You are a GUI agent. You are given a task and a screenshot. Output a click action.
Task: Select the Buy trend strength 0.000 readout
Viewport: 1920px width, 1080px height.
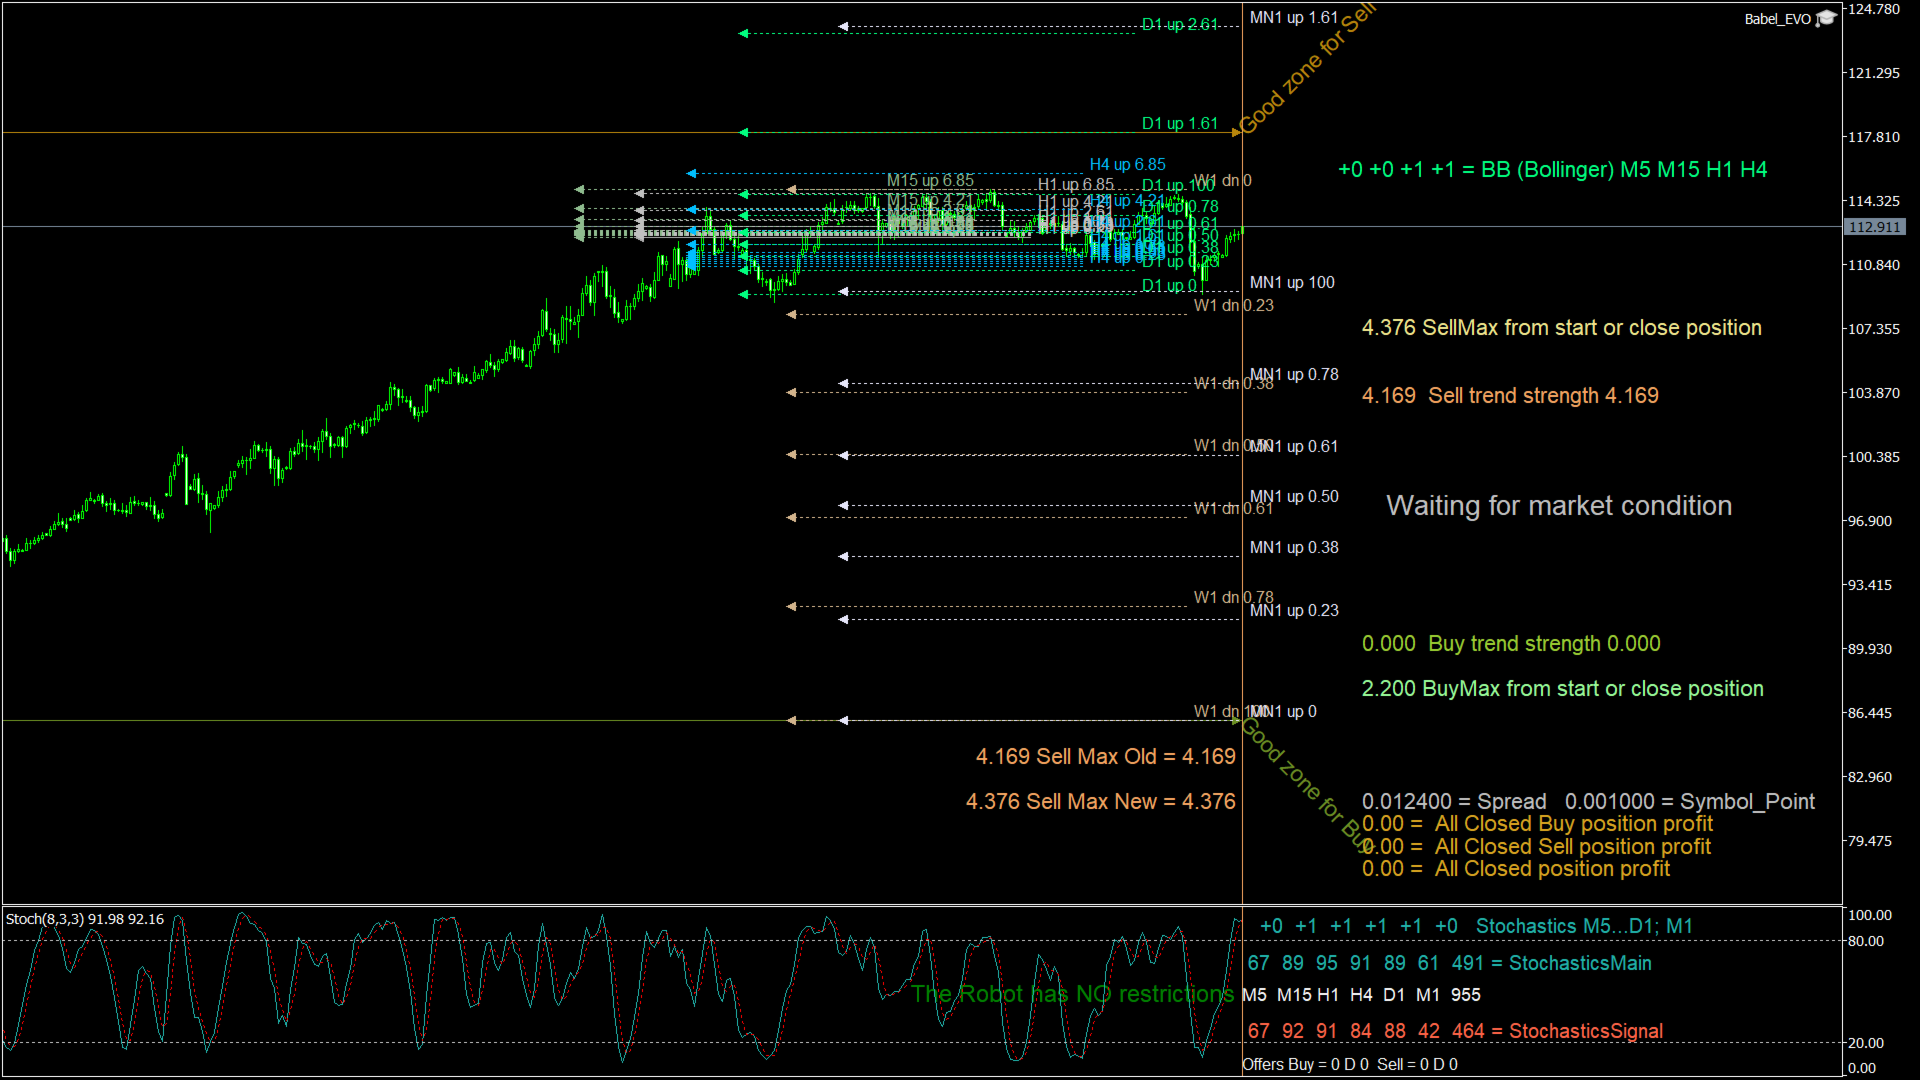pos(1511,644)
